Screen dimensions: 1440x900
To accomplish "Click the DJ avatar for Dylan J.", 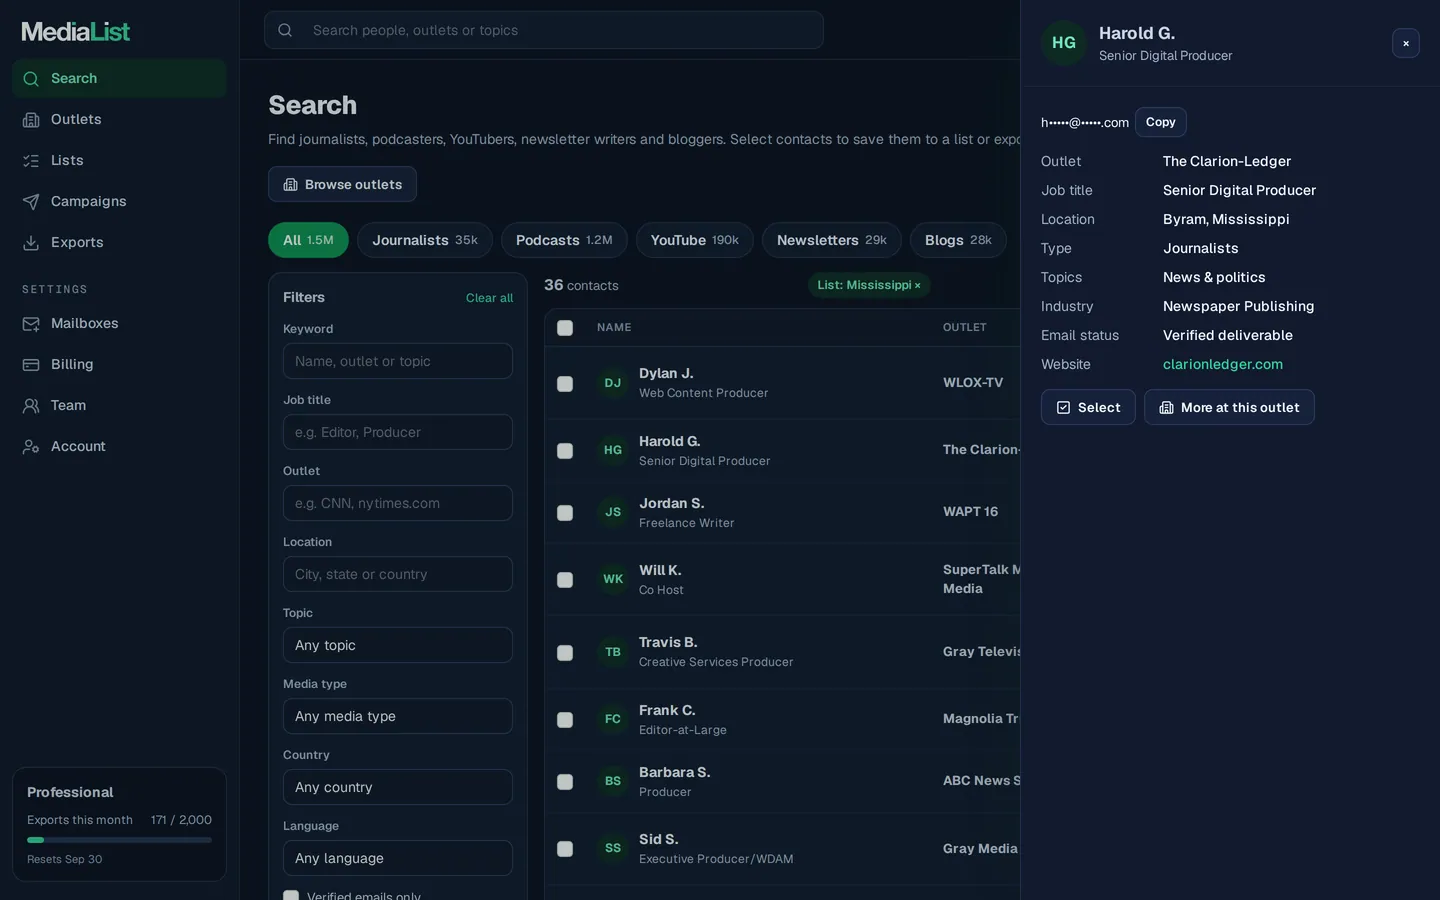I will pos(613,383).
